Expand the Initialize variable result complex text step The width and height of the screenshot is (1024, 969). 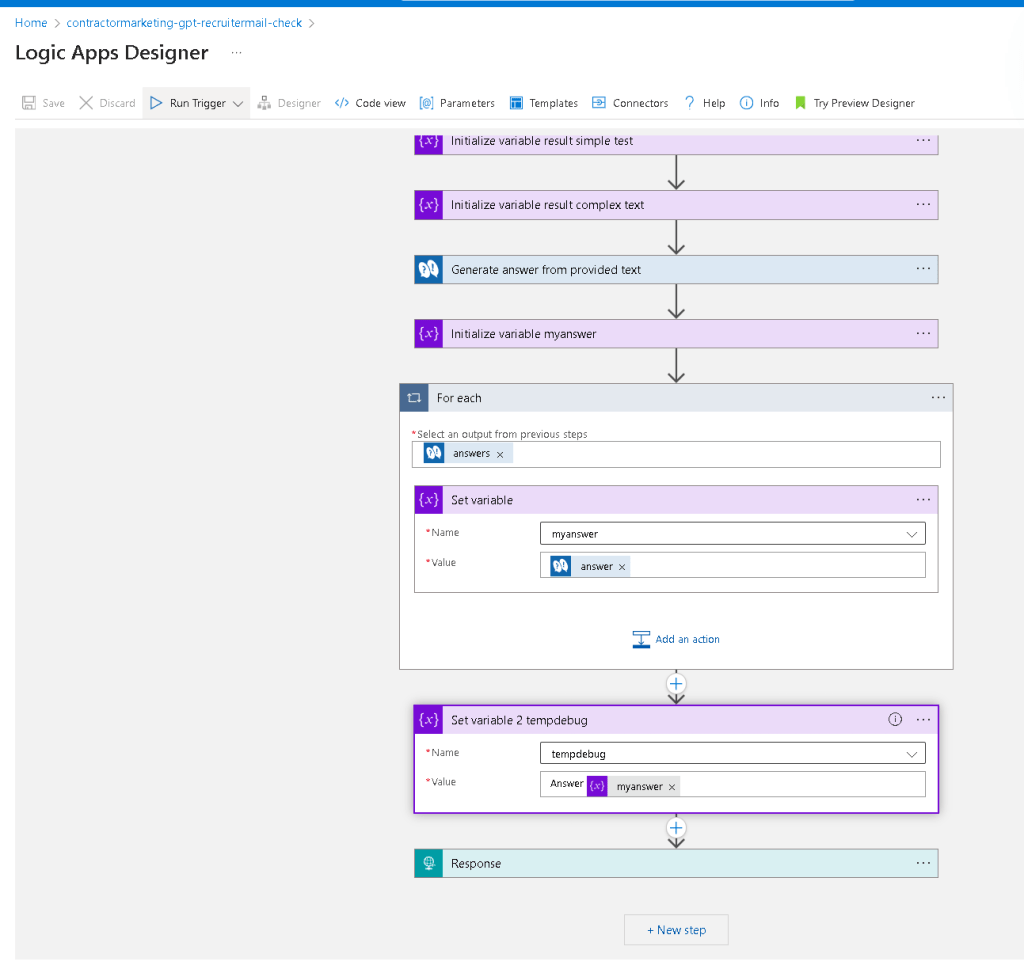coord(676,205)
